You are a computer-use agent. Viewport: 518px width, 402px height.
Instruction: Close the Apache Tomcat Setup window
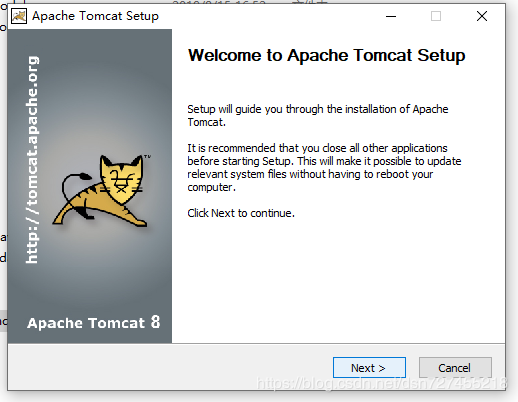pyautogui.click(x=482, y=16)
